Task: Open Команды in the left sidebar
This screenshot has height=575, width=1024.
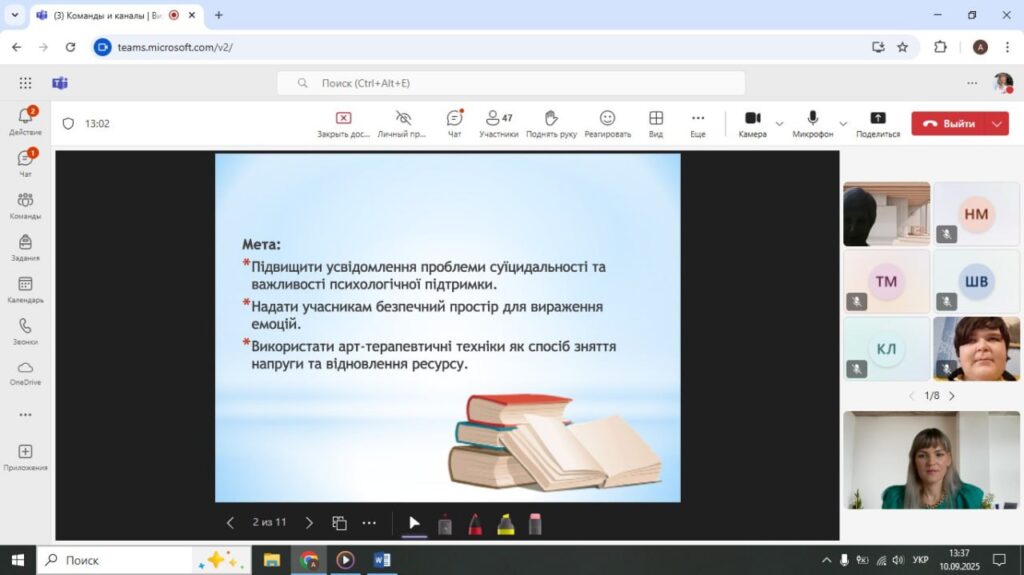Action: [25, 205]
